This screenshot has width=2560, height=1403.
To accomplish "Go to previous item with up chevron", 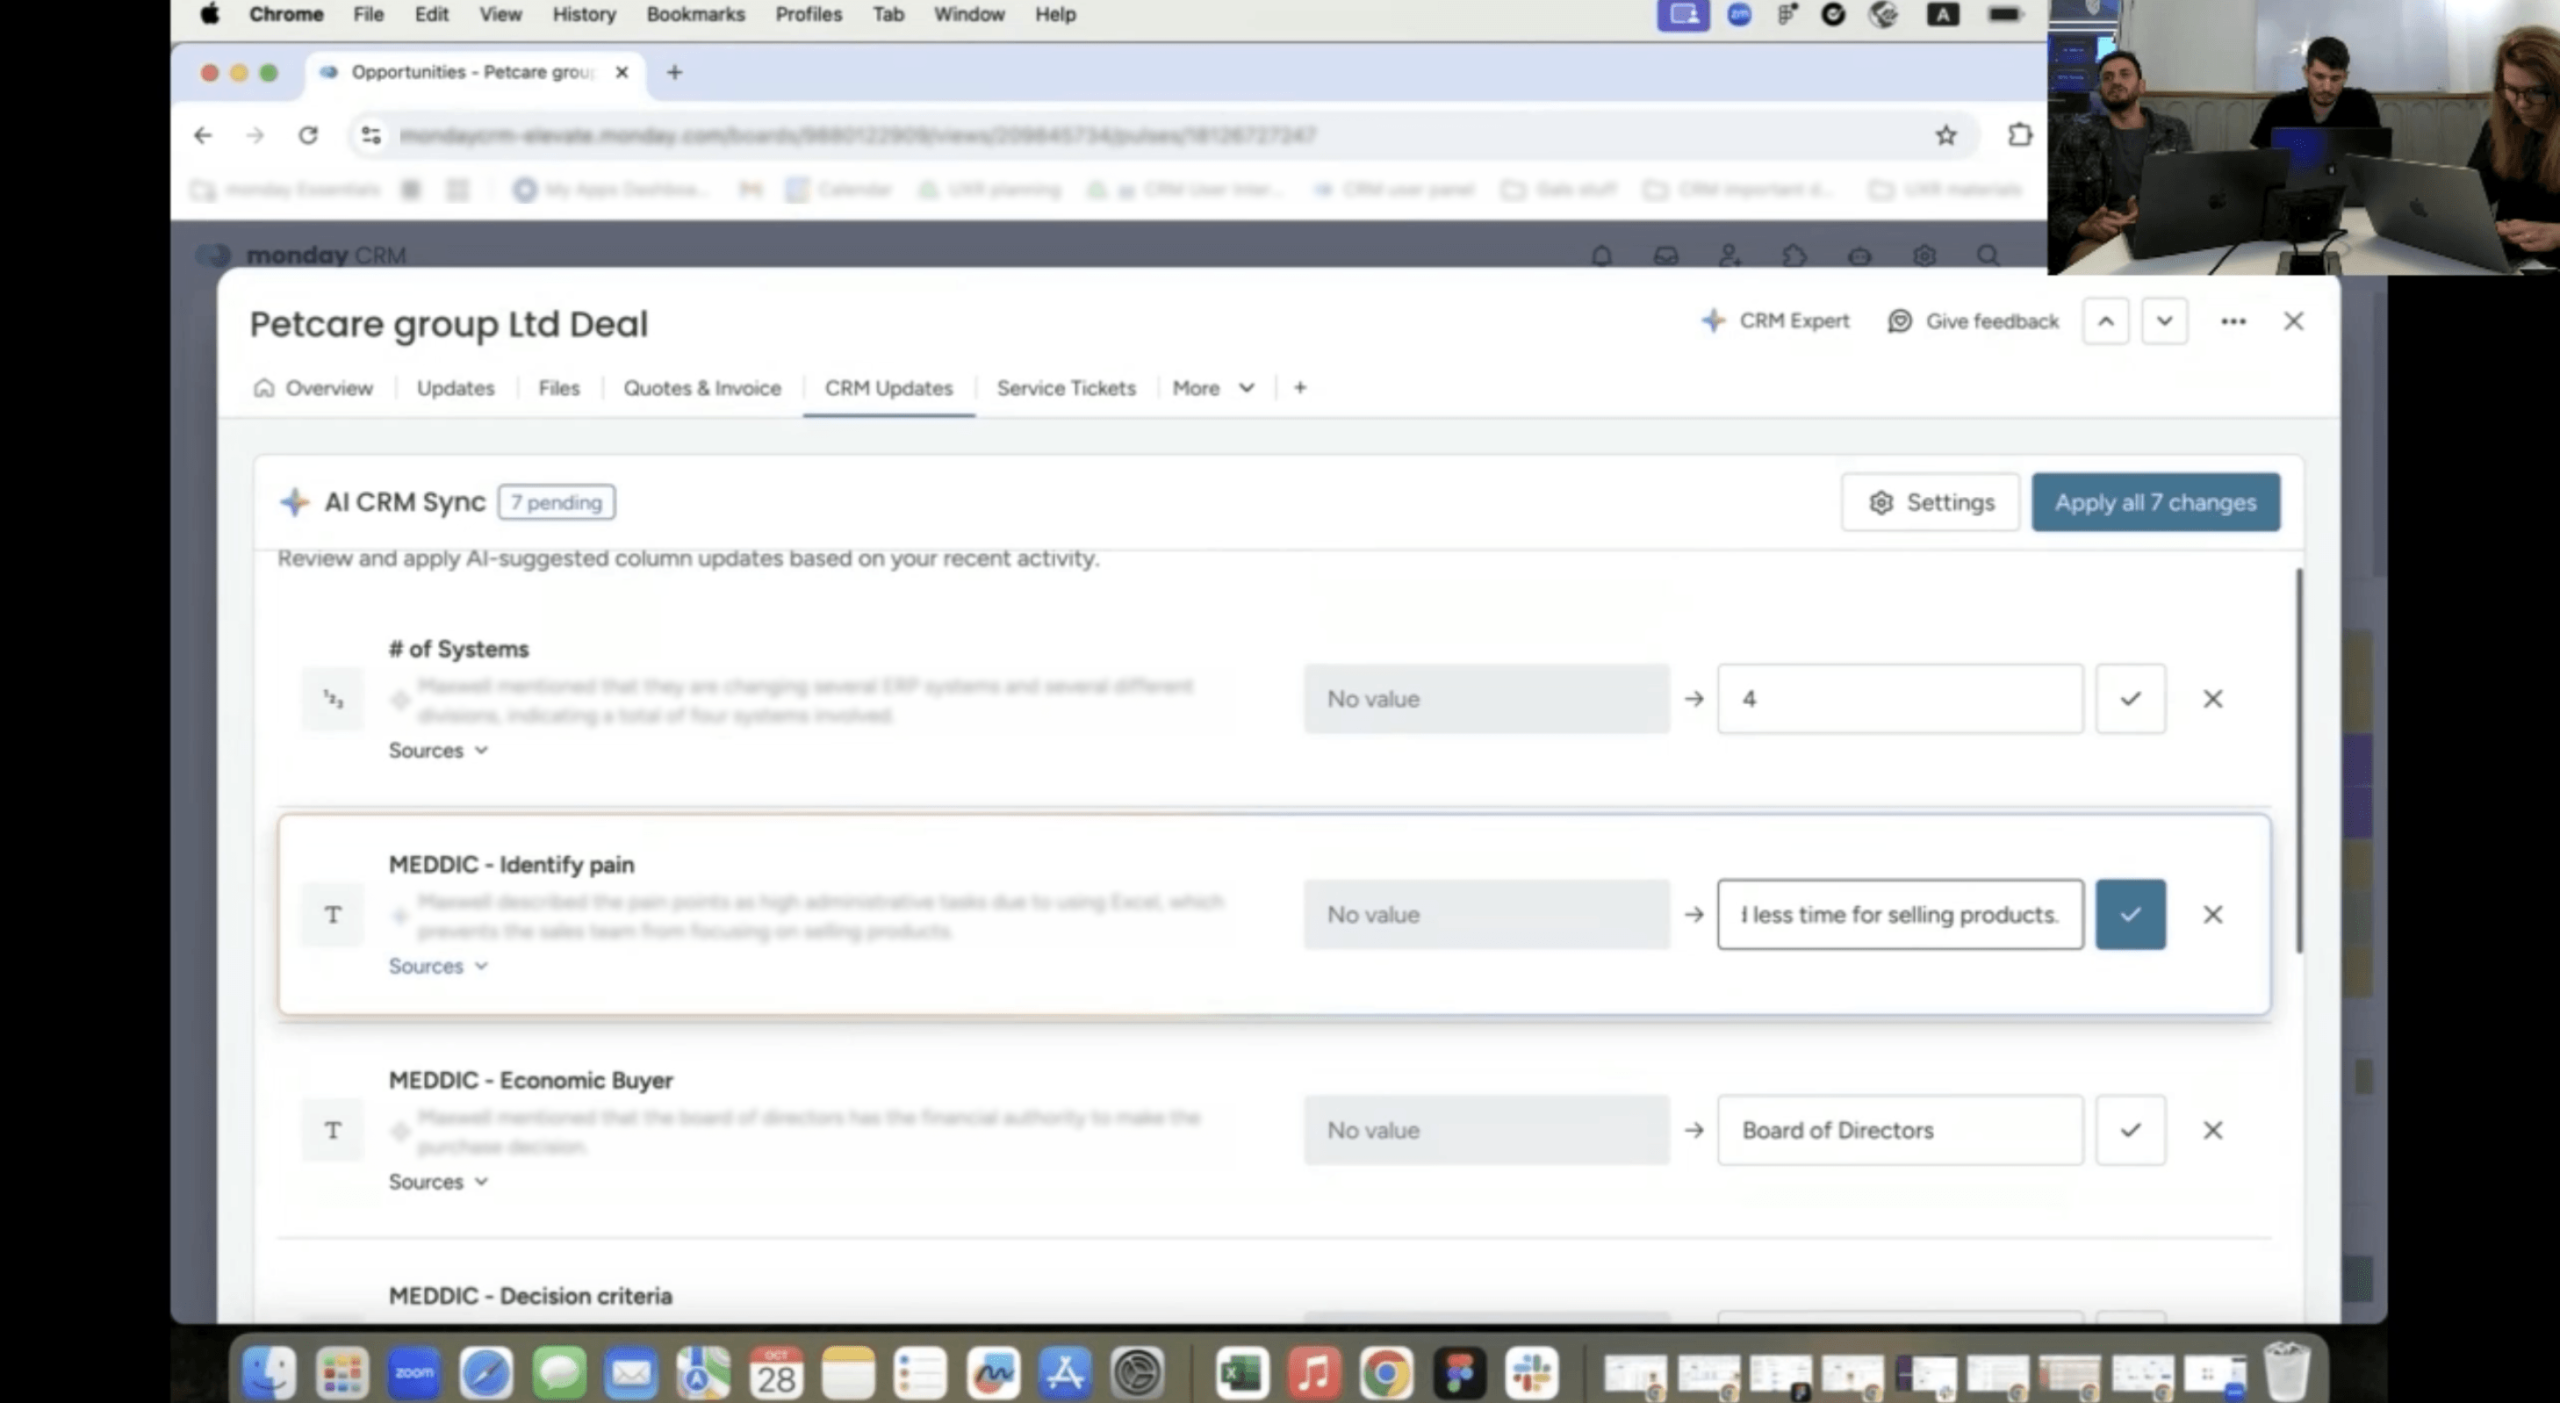I will coord(2106,321).
